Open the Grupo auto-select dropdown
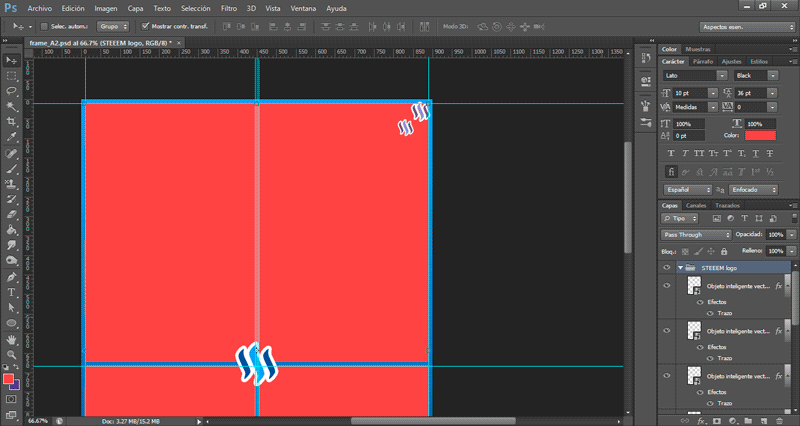800x426 pixels. pyautogui.click(x=113, y=27)
